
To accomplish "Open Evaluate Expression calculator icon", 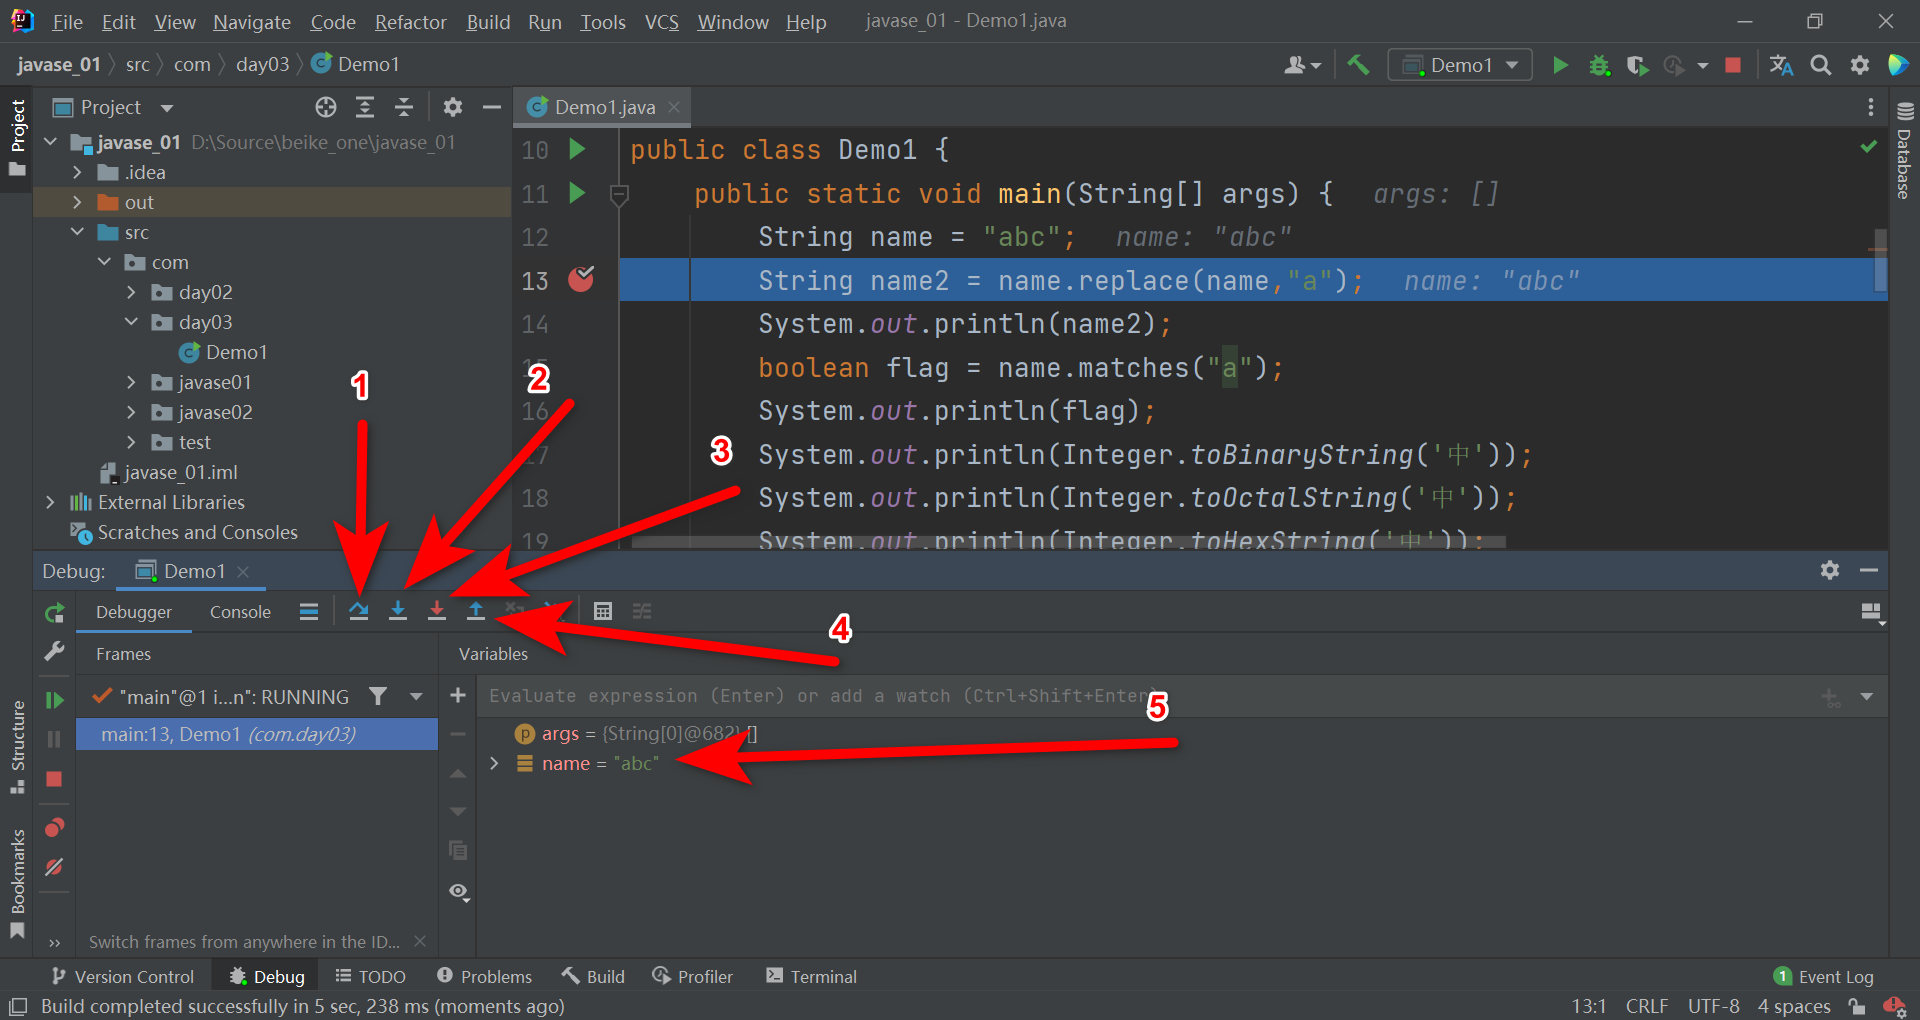I will (603, 611).
